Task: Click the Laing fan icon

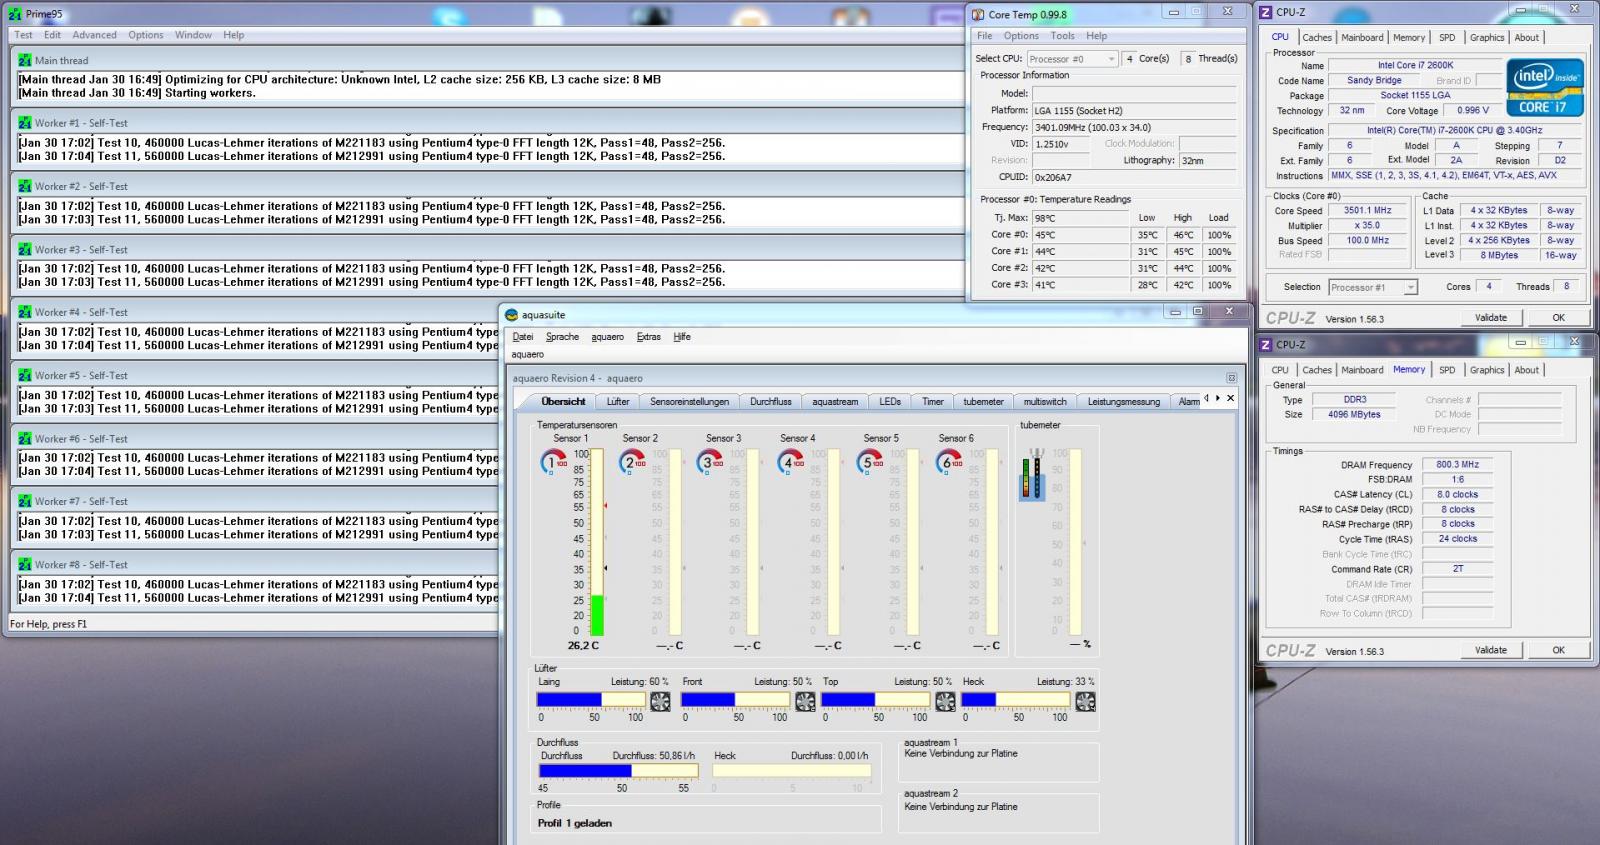Action: pos(660,701)
